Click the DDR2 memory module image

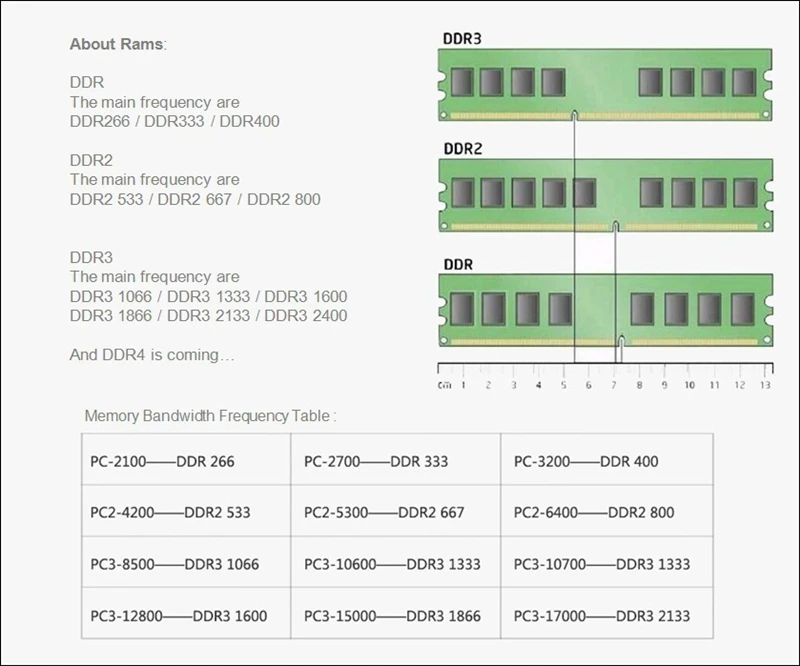click(x=606, y=195)
